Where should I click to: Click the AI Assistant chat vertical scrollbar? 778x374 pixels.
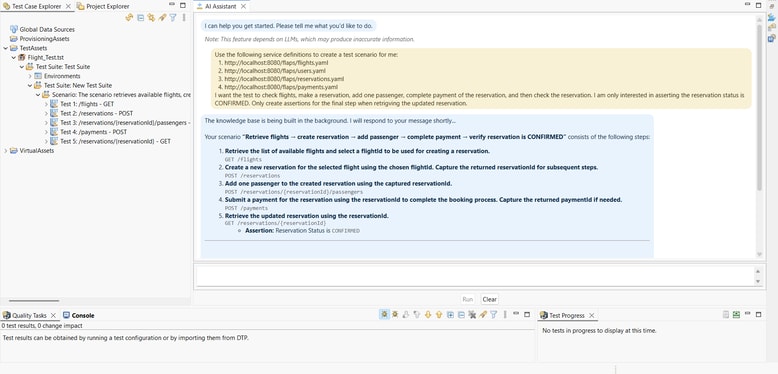point(759,107)
